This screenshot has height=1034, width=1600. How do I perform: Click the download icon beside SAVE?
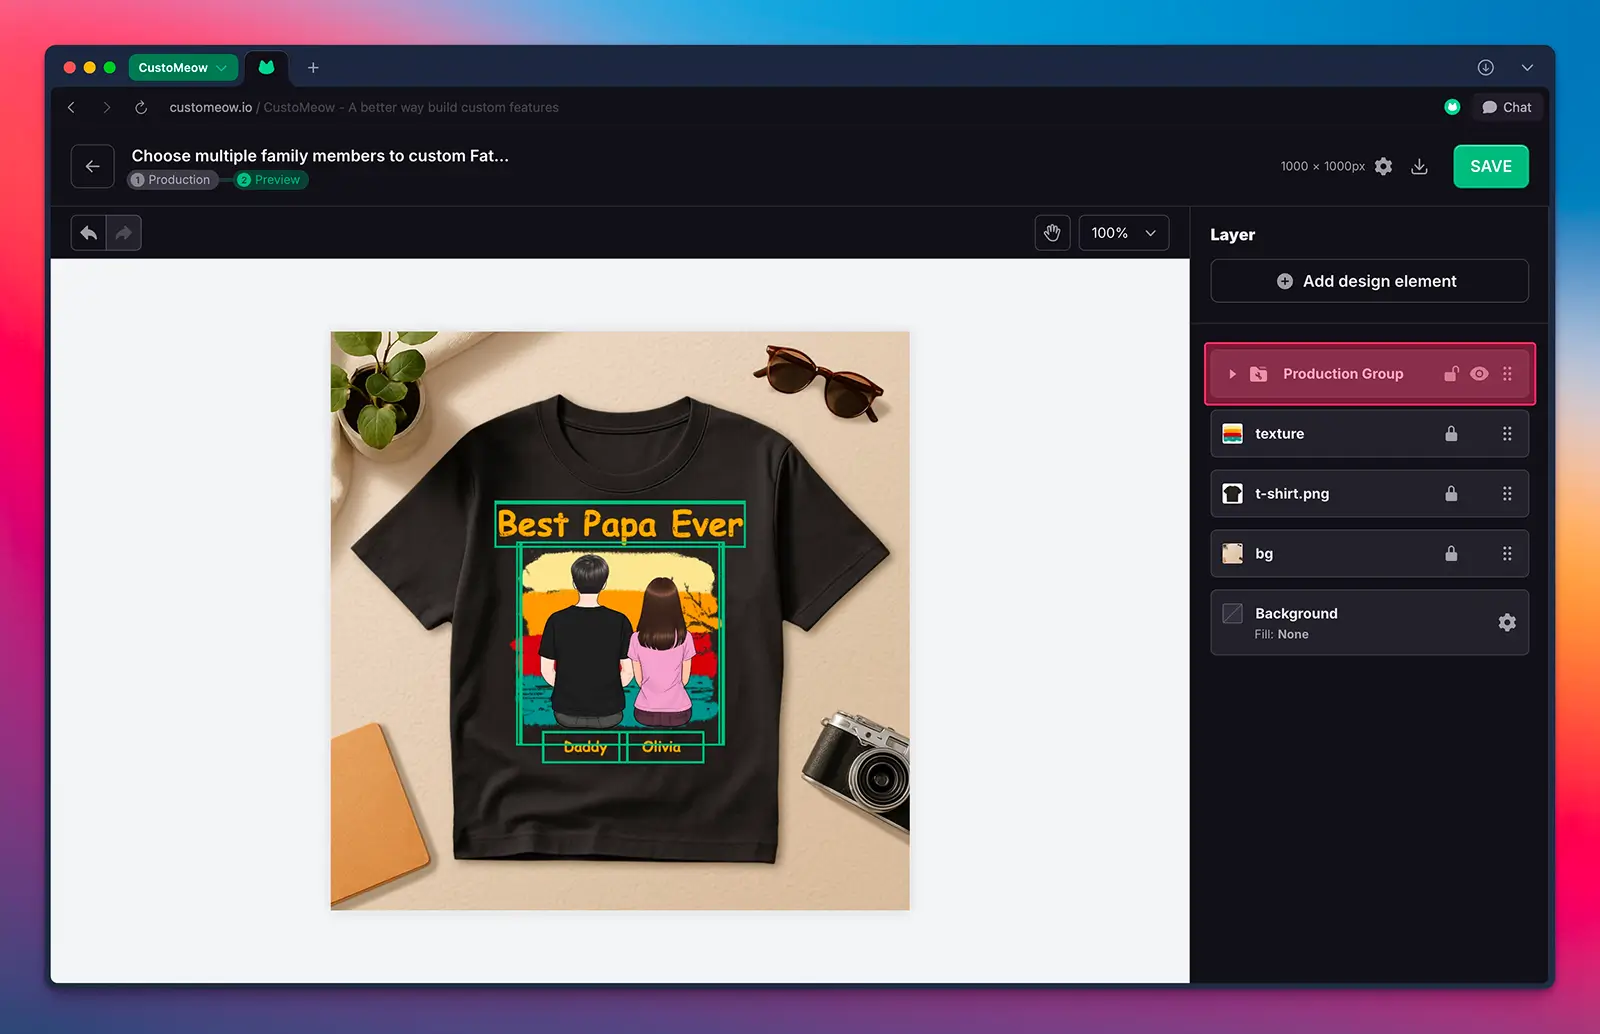point(1419,166)
